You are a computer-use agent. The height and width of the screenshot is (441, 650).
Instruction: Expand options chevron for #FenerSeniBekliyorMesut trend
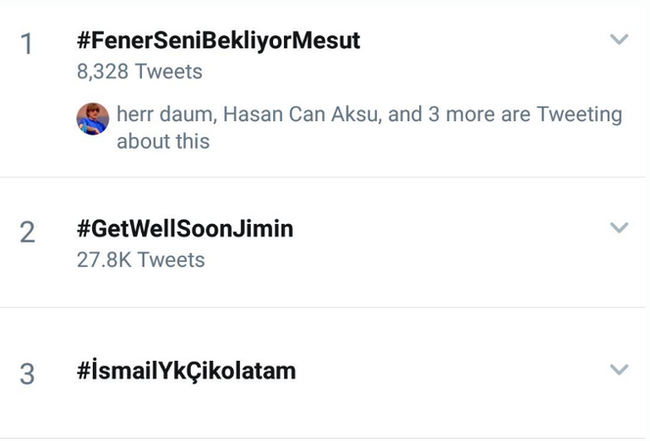click(x=619, y=40)
